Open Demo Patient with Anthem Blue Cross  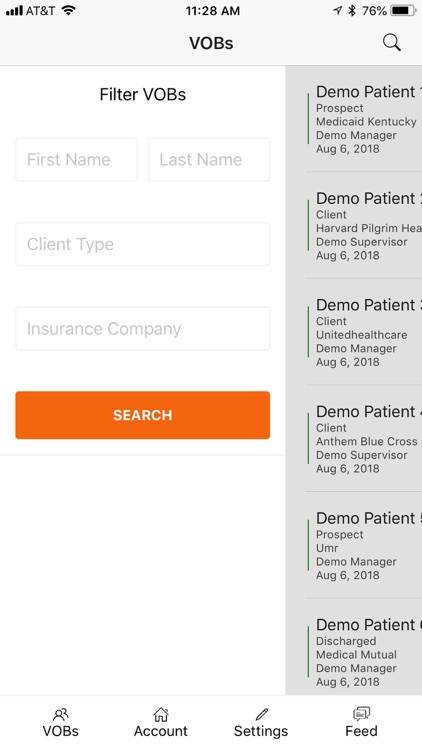click(x=364, y=439)
